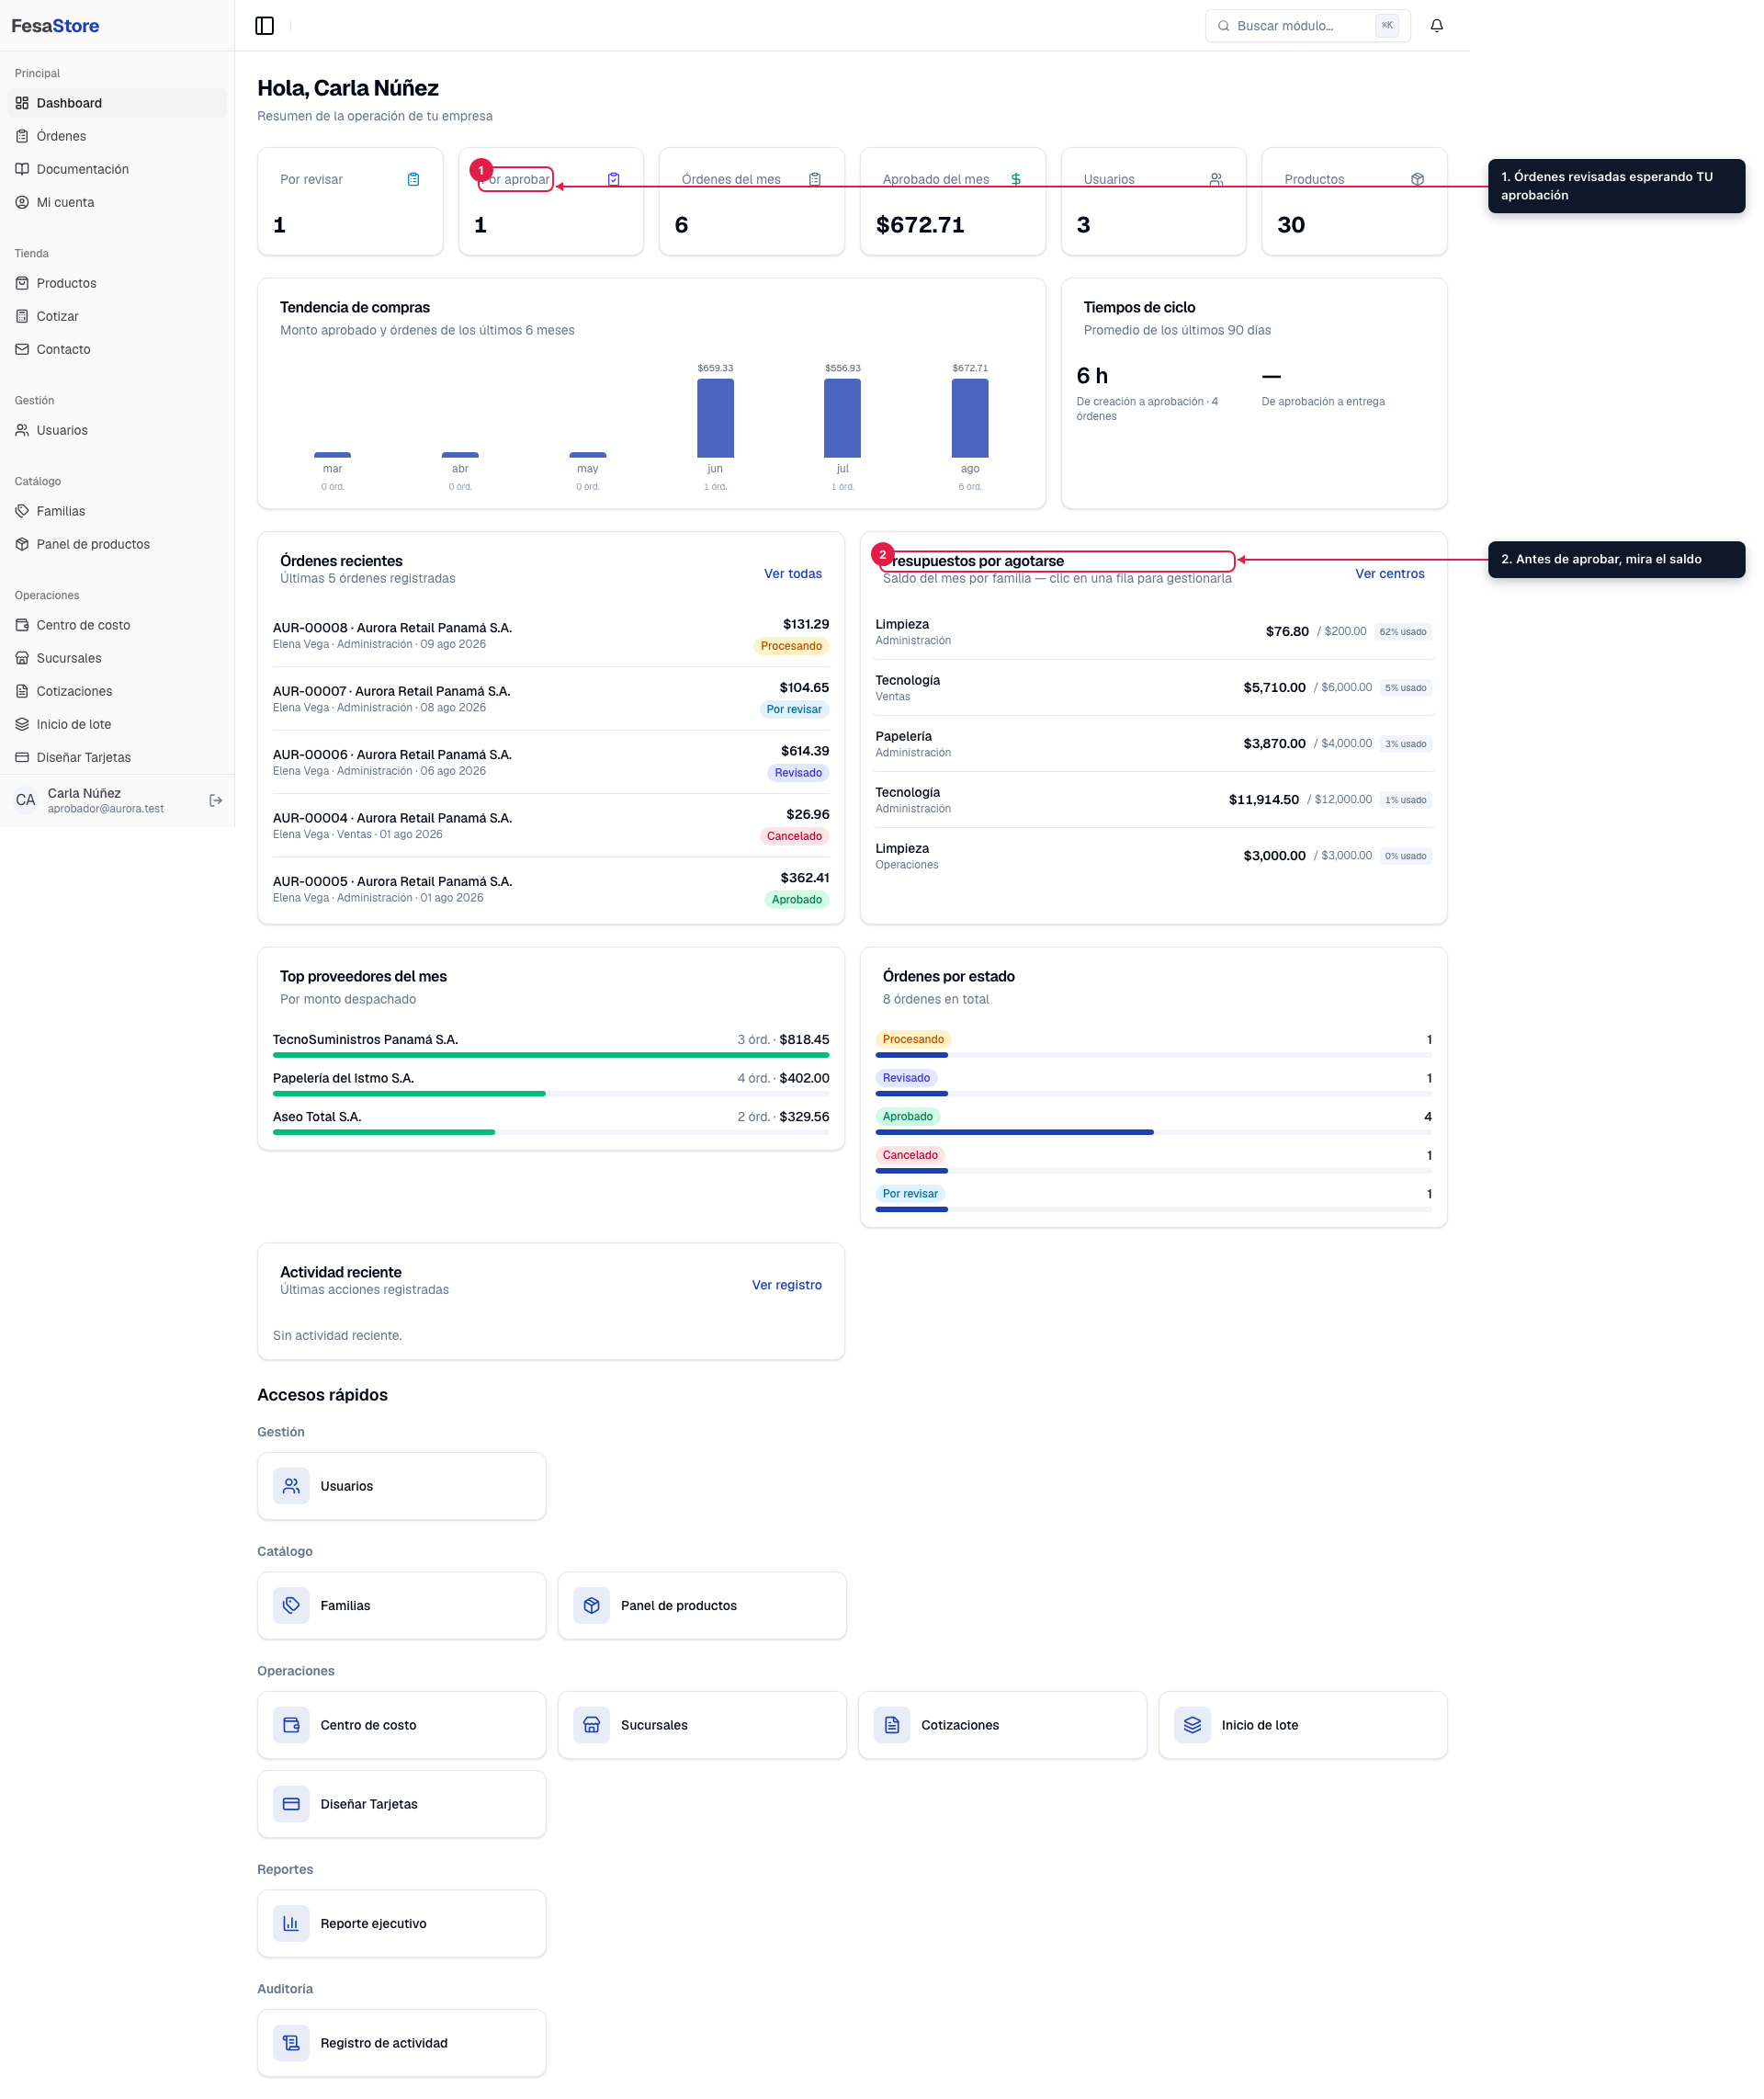
Task: Open the Ver registro link
Action: (x=786, y=1285)
